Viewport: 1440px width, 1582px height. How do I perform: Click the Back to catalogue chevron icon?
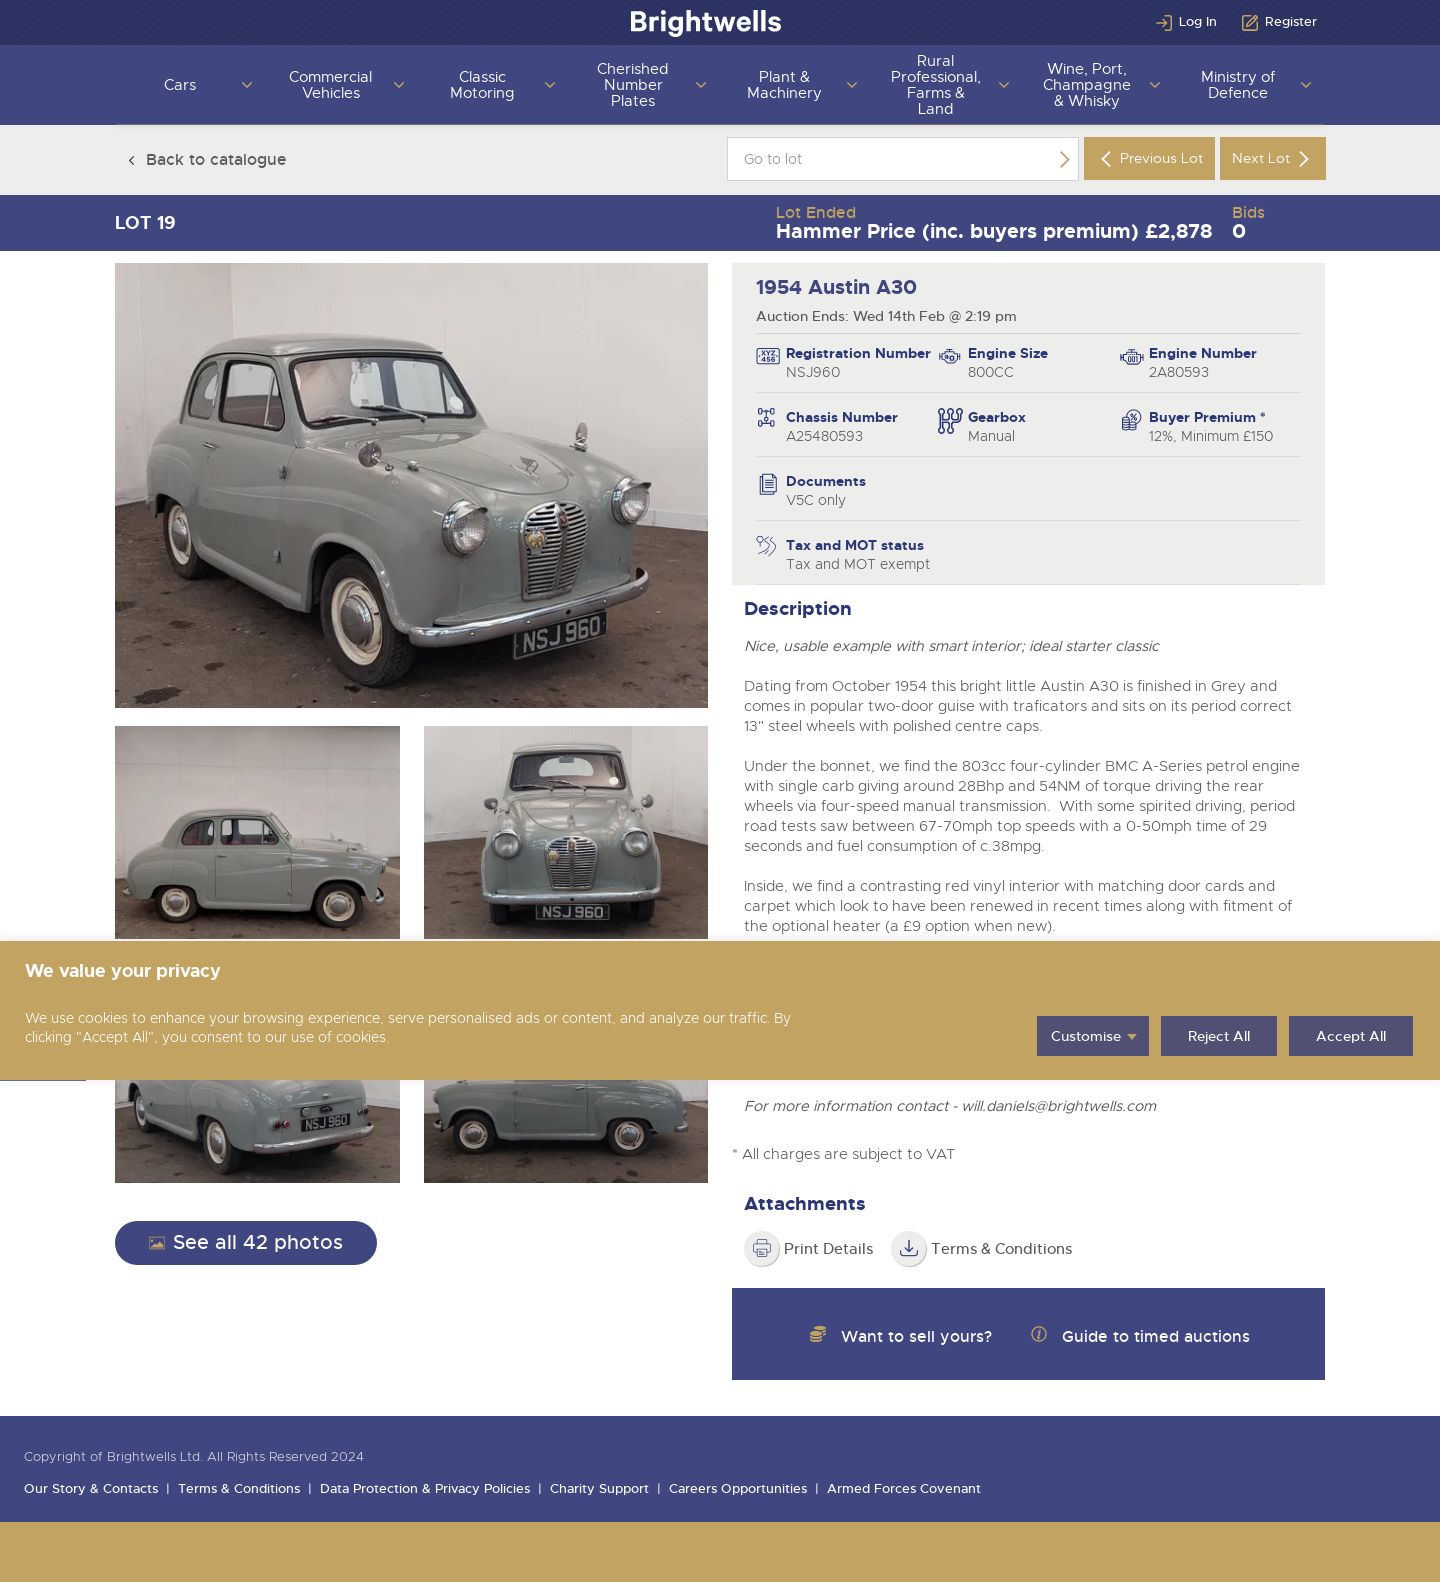point(131,160)
